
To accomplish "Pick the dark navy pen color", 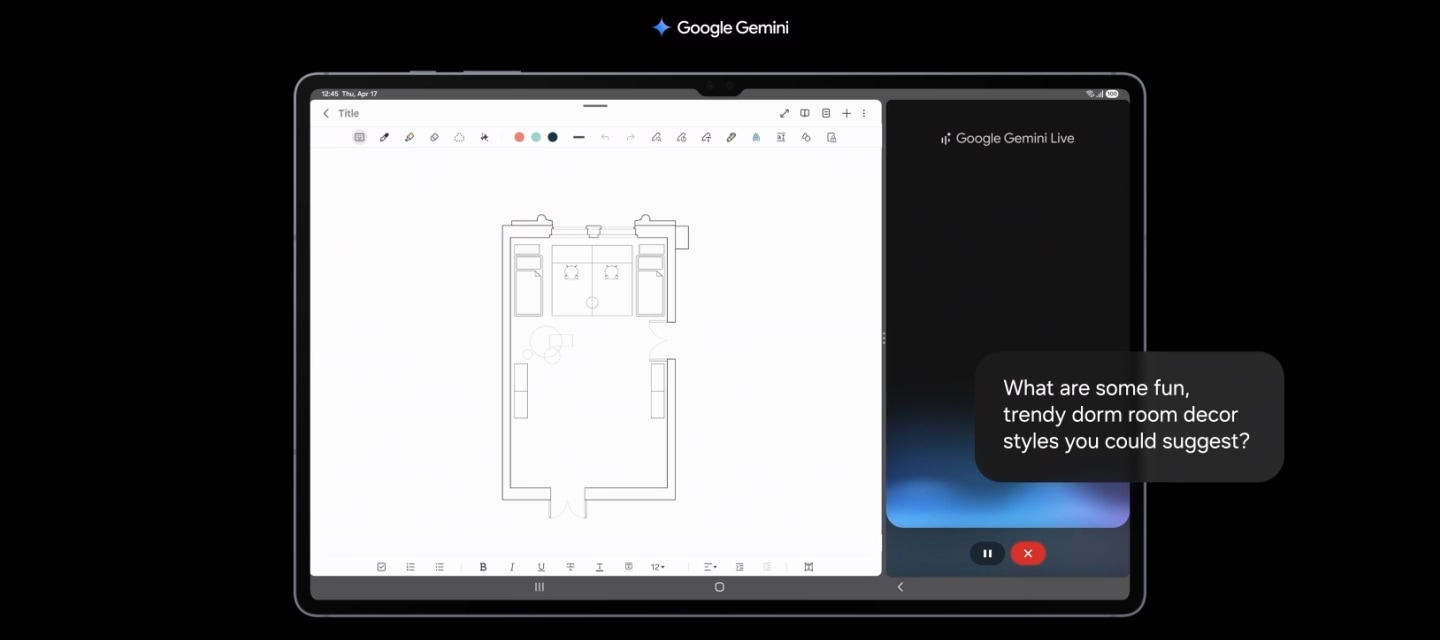I will pos(552,137).
